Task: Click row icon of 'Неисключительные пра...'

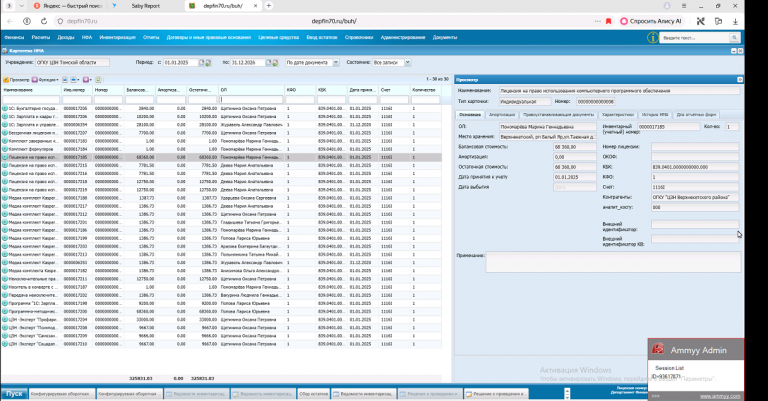Action: (x=5, y=279)
